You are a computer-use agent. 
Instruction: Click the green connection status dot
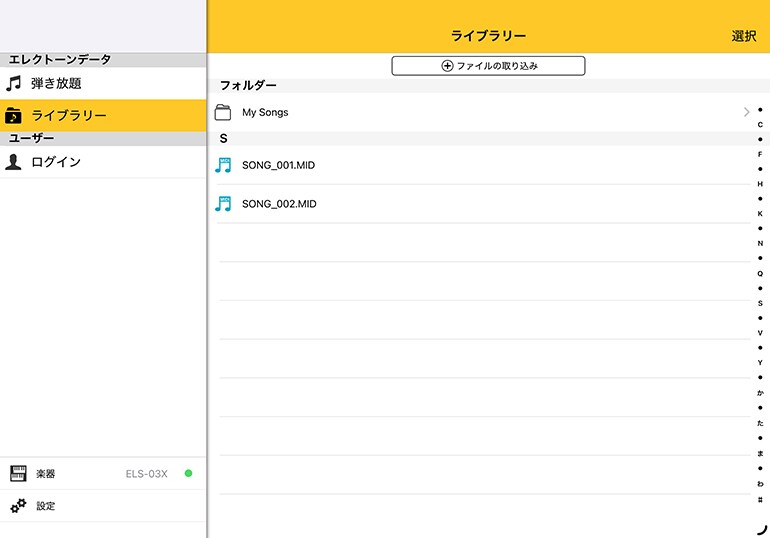pos(188,473)
